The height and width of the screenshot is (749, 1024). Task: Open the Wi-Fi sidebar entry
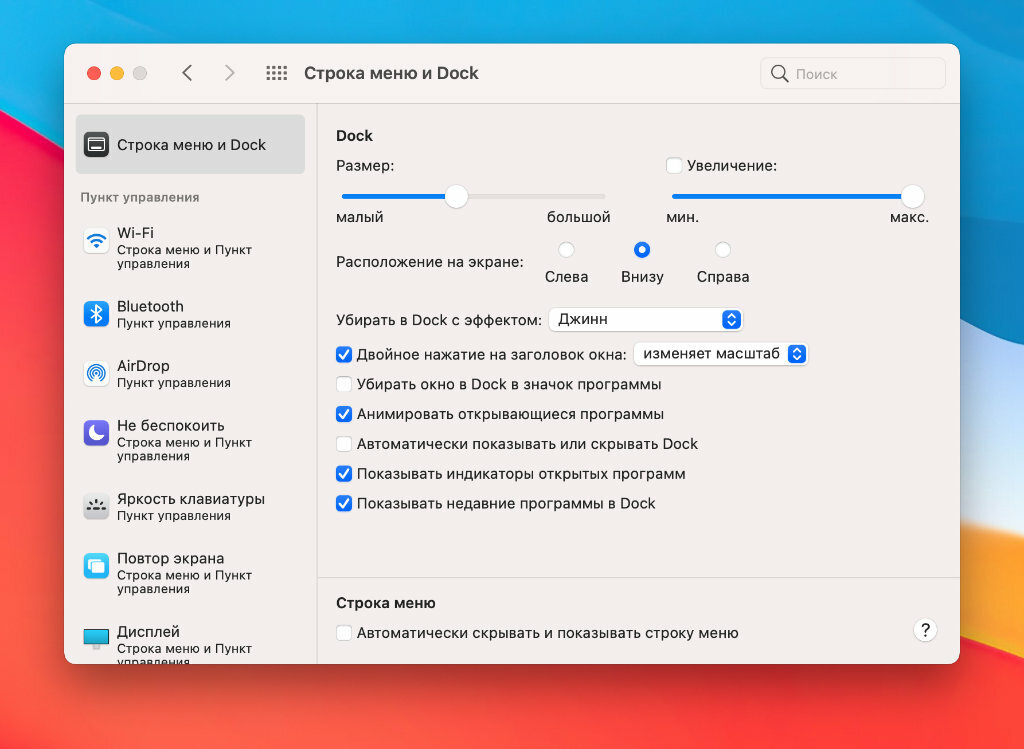pos(190,247)
